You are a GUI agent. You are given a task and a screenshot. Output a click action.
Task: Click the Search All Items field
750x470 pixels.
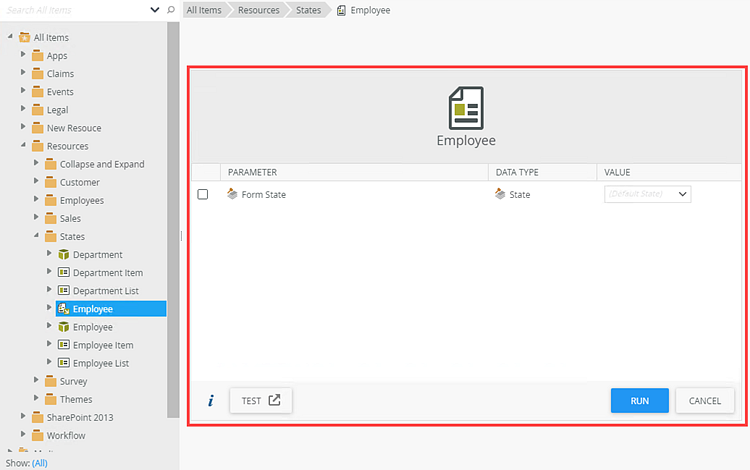click(76, 10)
